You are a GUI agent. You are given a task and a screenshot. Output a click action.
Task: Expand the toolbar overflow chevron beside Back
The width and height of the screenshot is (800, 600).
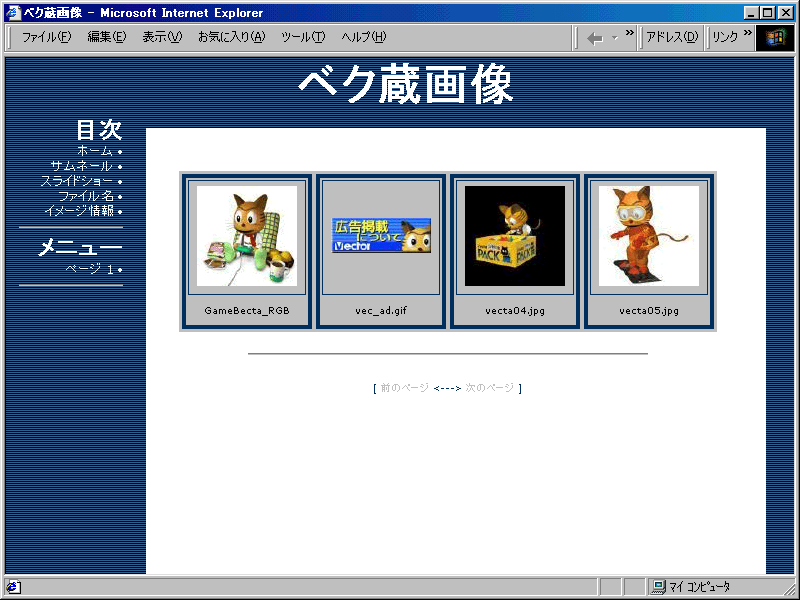coord(630,33)
